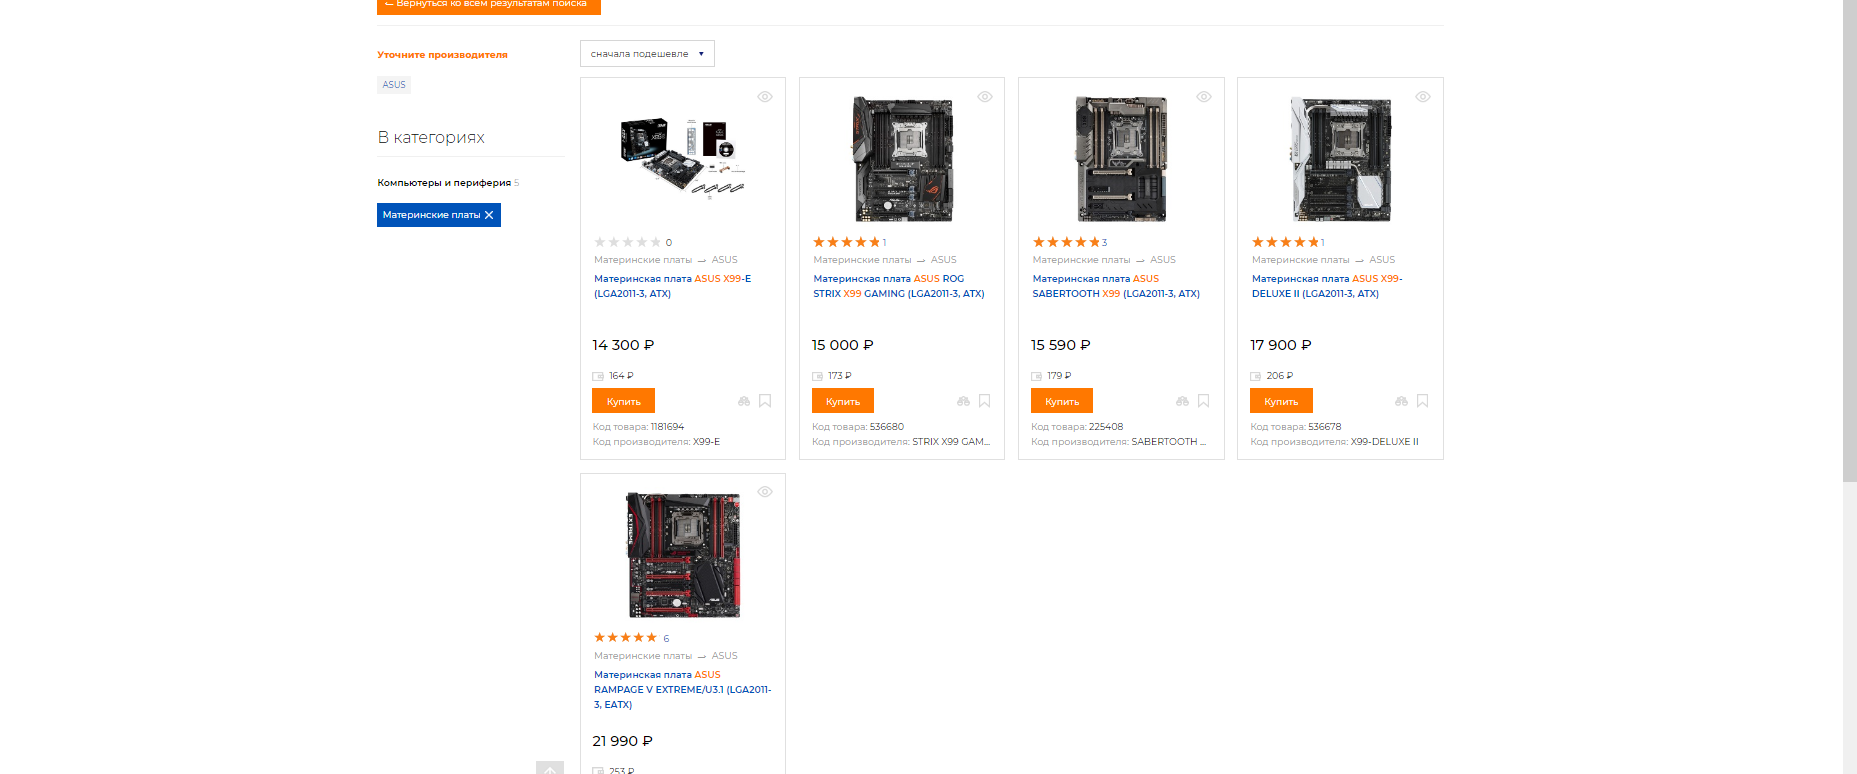The height and width of the screenshot is (774, 1857).
Task: Click the 15 590 ₽ price
Action: click(1061, 345)
